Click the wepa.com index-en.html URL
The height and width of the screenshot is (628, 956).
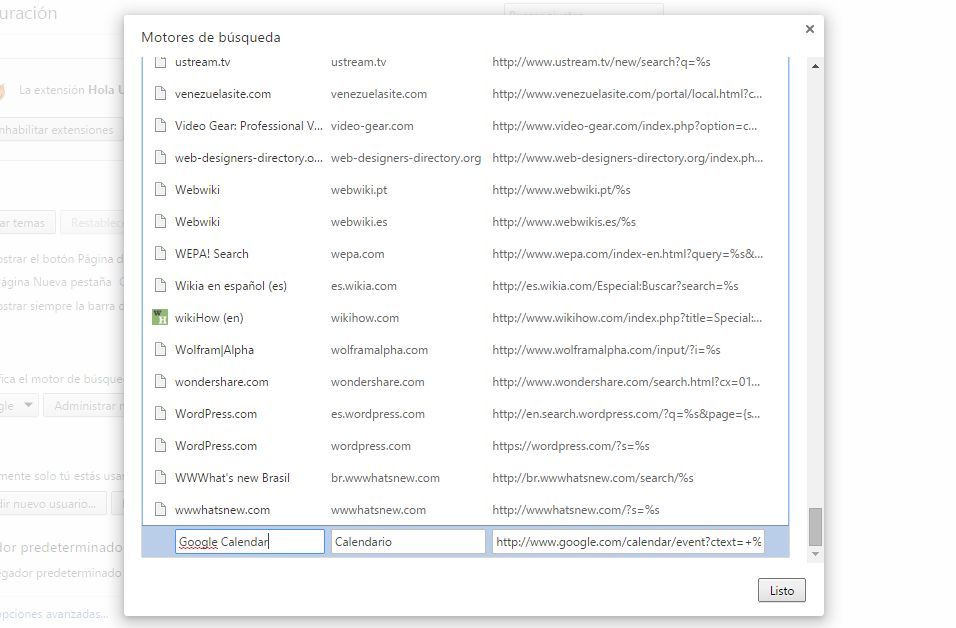(x=628, y=254)
